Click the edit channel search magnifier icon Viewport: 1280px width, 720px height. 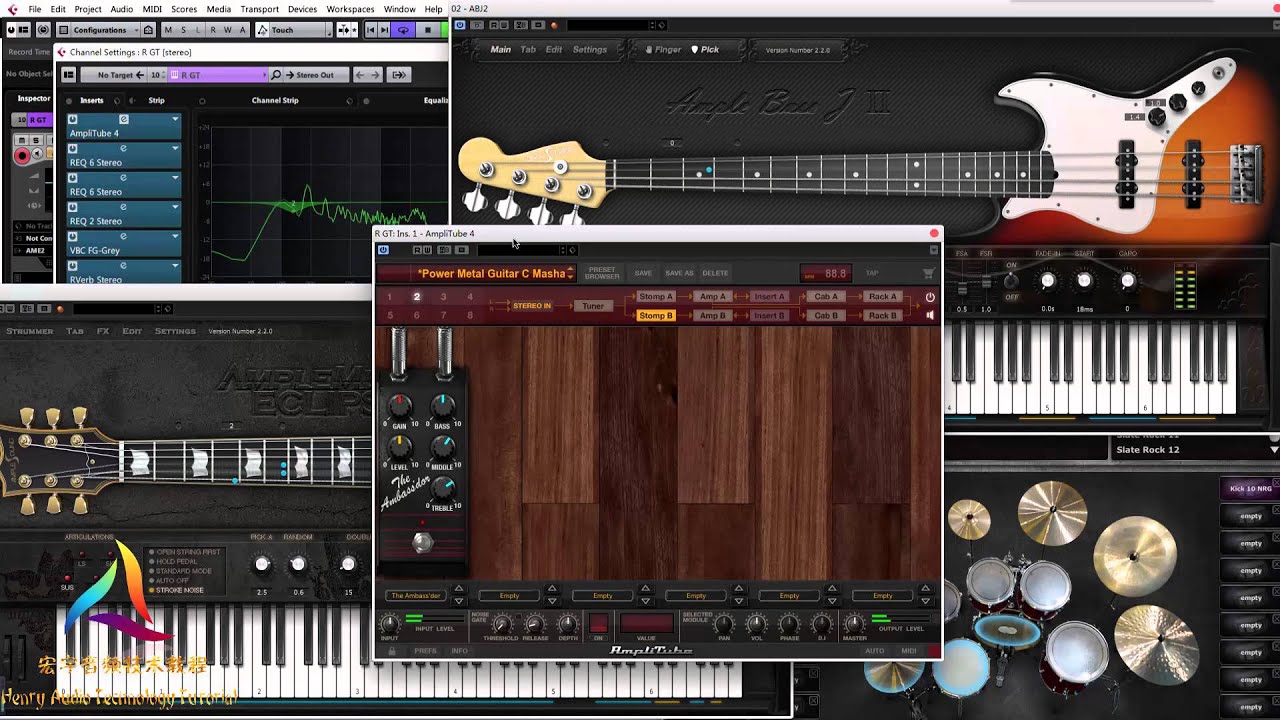(276, 75)
